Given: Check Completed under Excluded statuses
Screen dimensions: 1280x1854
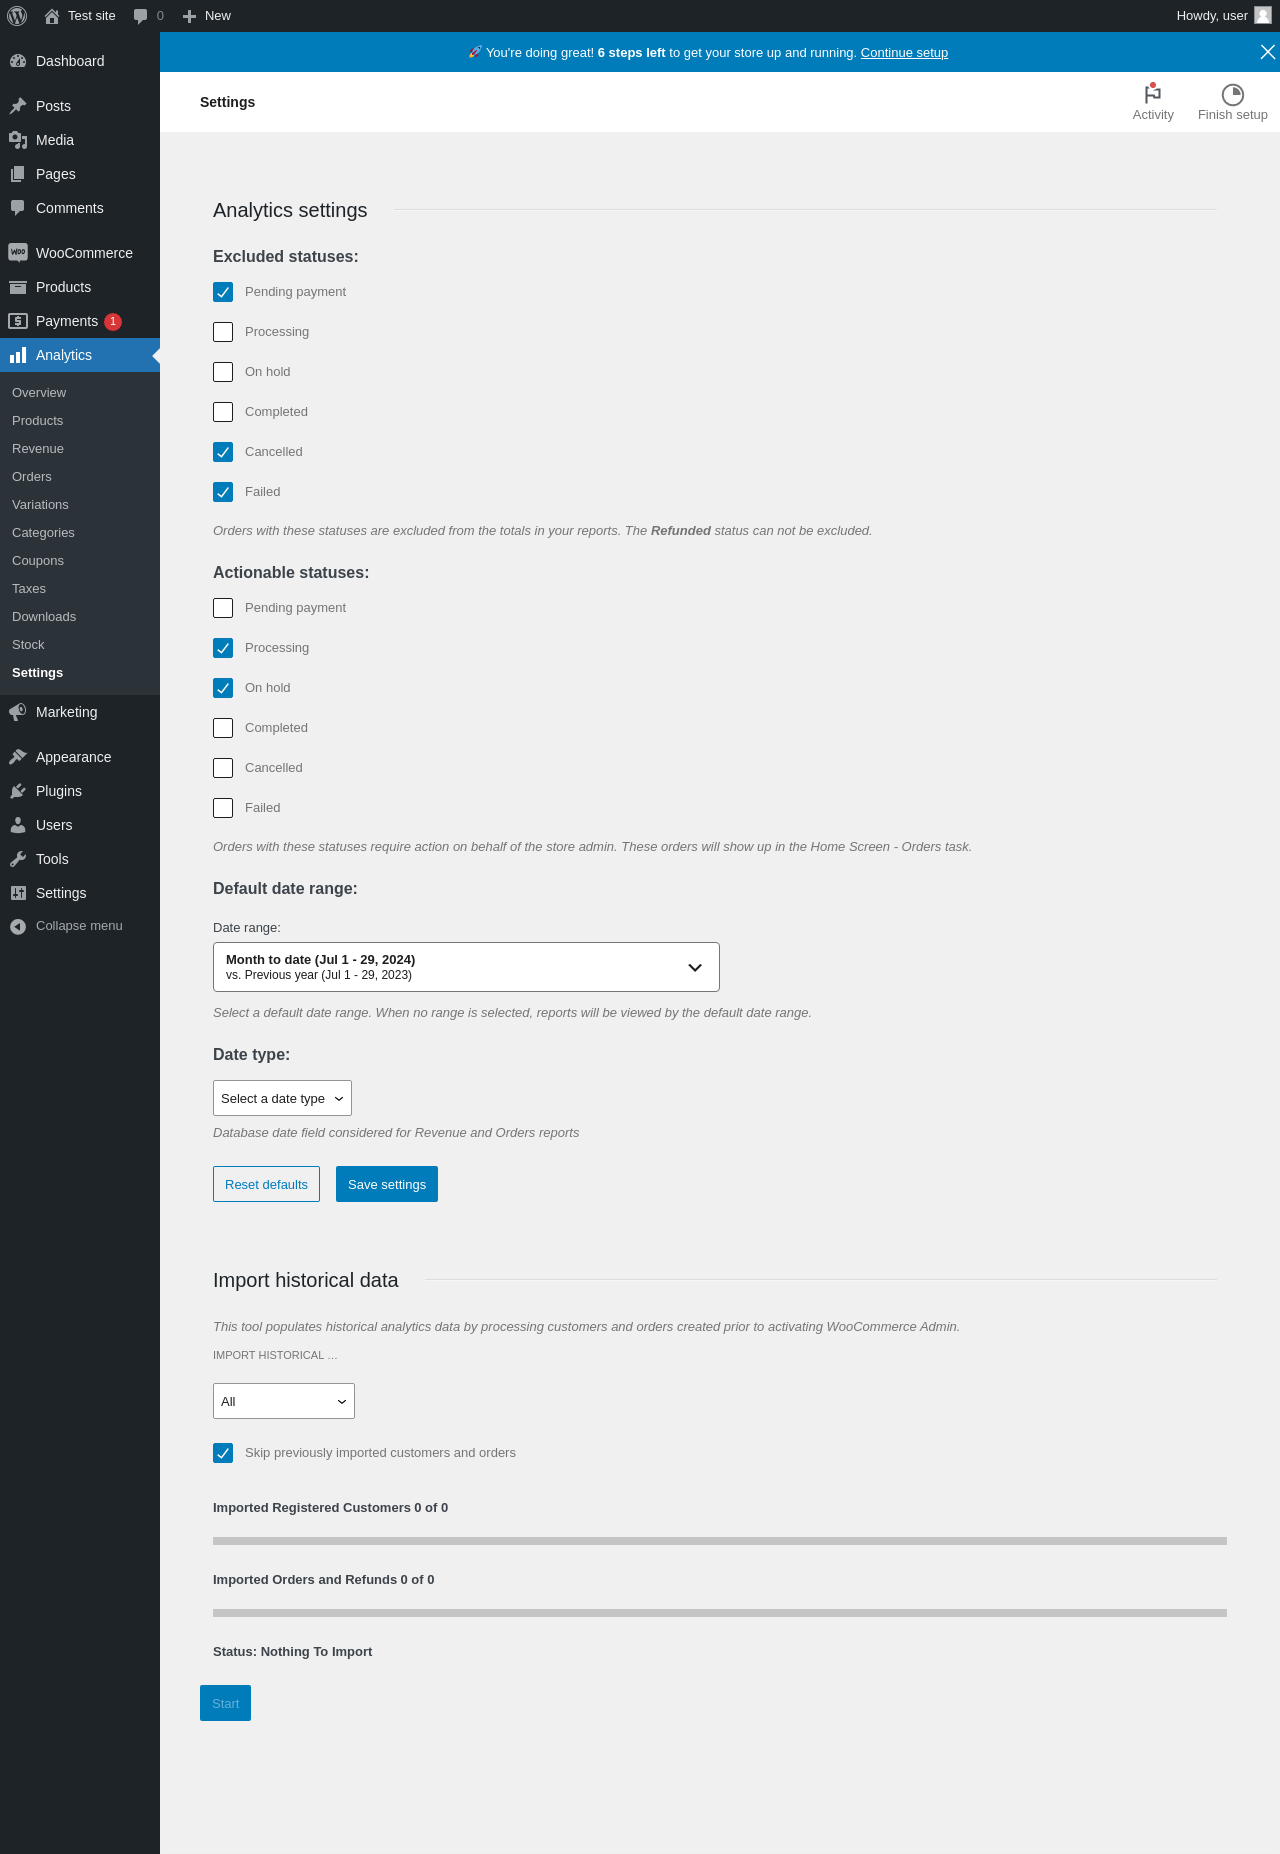Looking at the screenshot, I should pyautogui.click(x=223, y=412).
